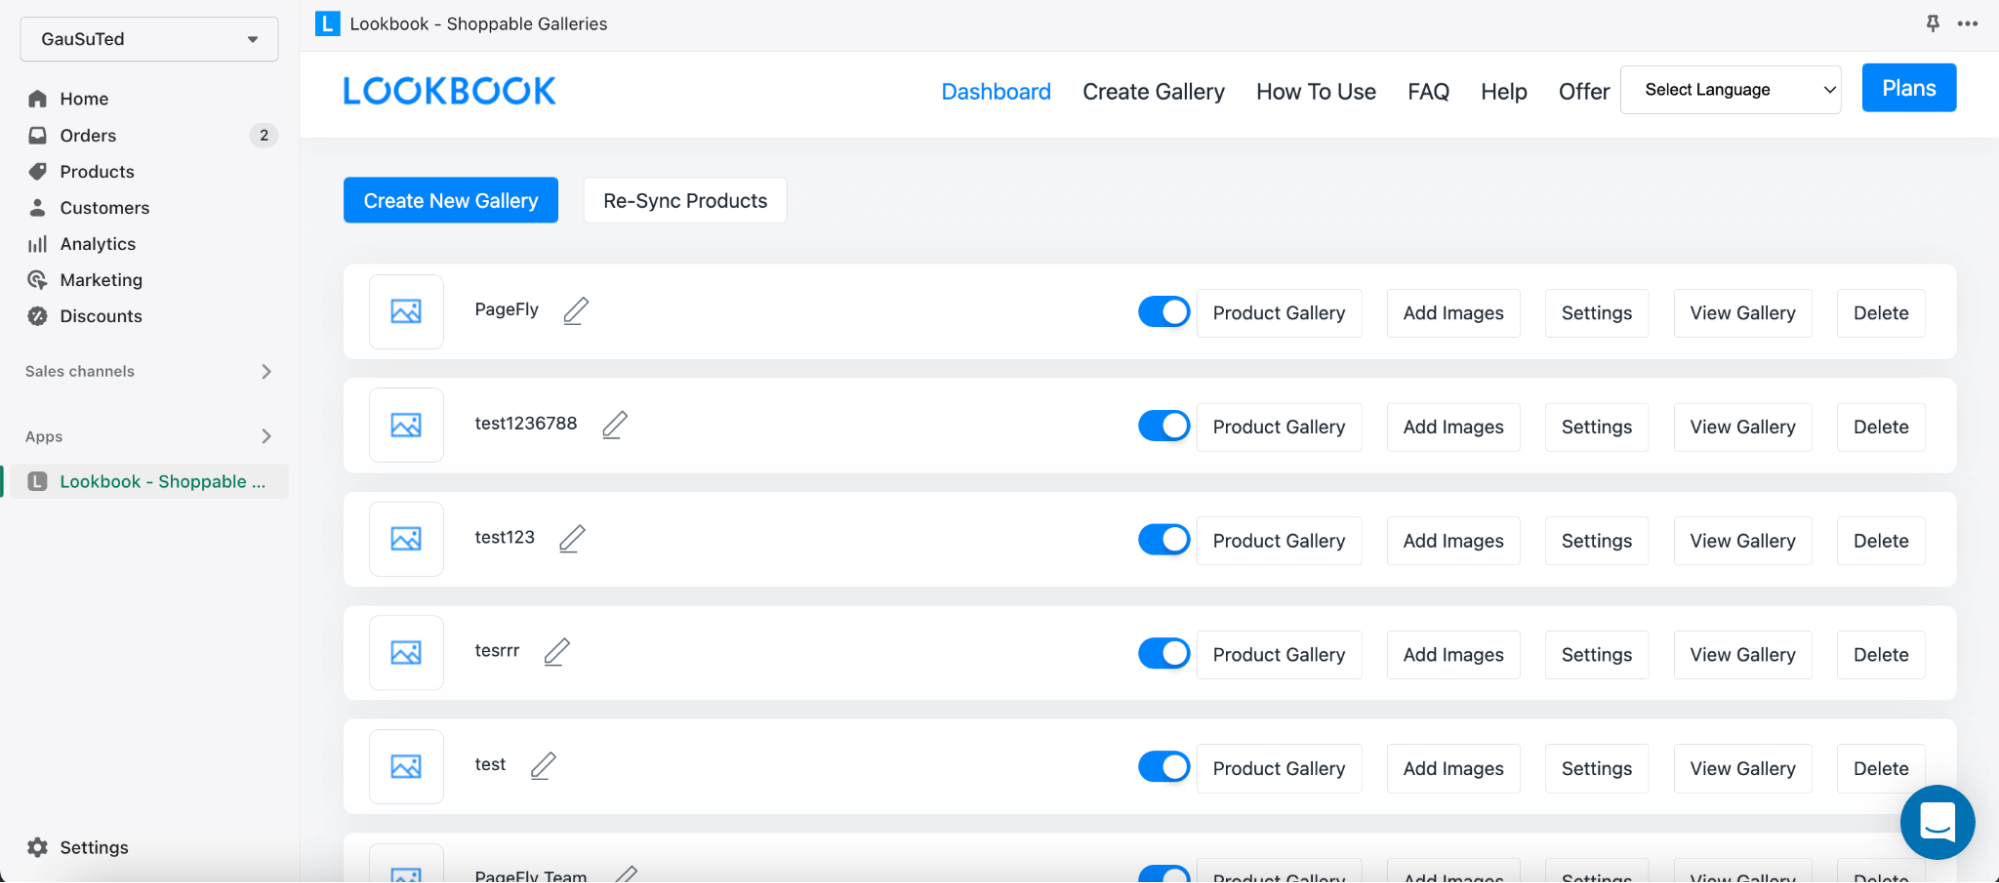Open the chat support bubble

pyautogui.click(x=1937, y=822)
